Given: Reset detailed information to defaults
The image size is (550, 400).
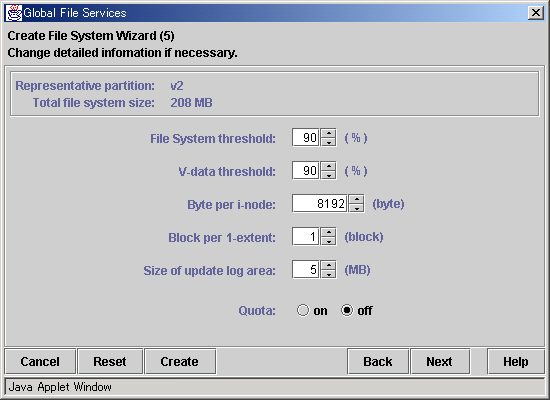Looking at the screenshot, I should (x=110, y=361).
